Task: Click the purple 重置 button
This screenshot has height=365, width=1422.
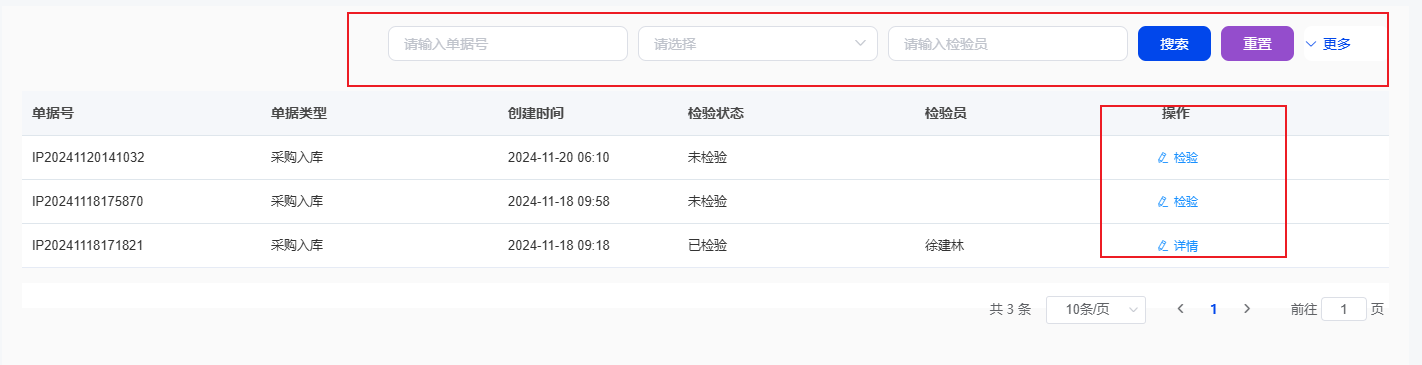Action: point(1257,44)
